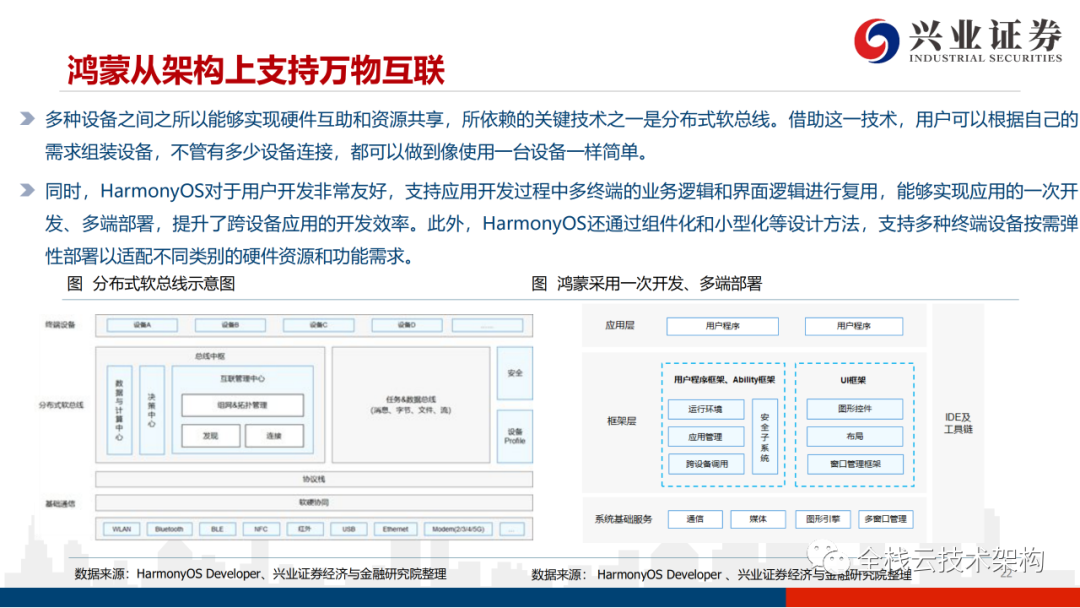
Task: Select the Bluetooth box
Action: coord(169,529)
